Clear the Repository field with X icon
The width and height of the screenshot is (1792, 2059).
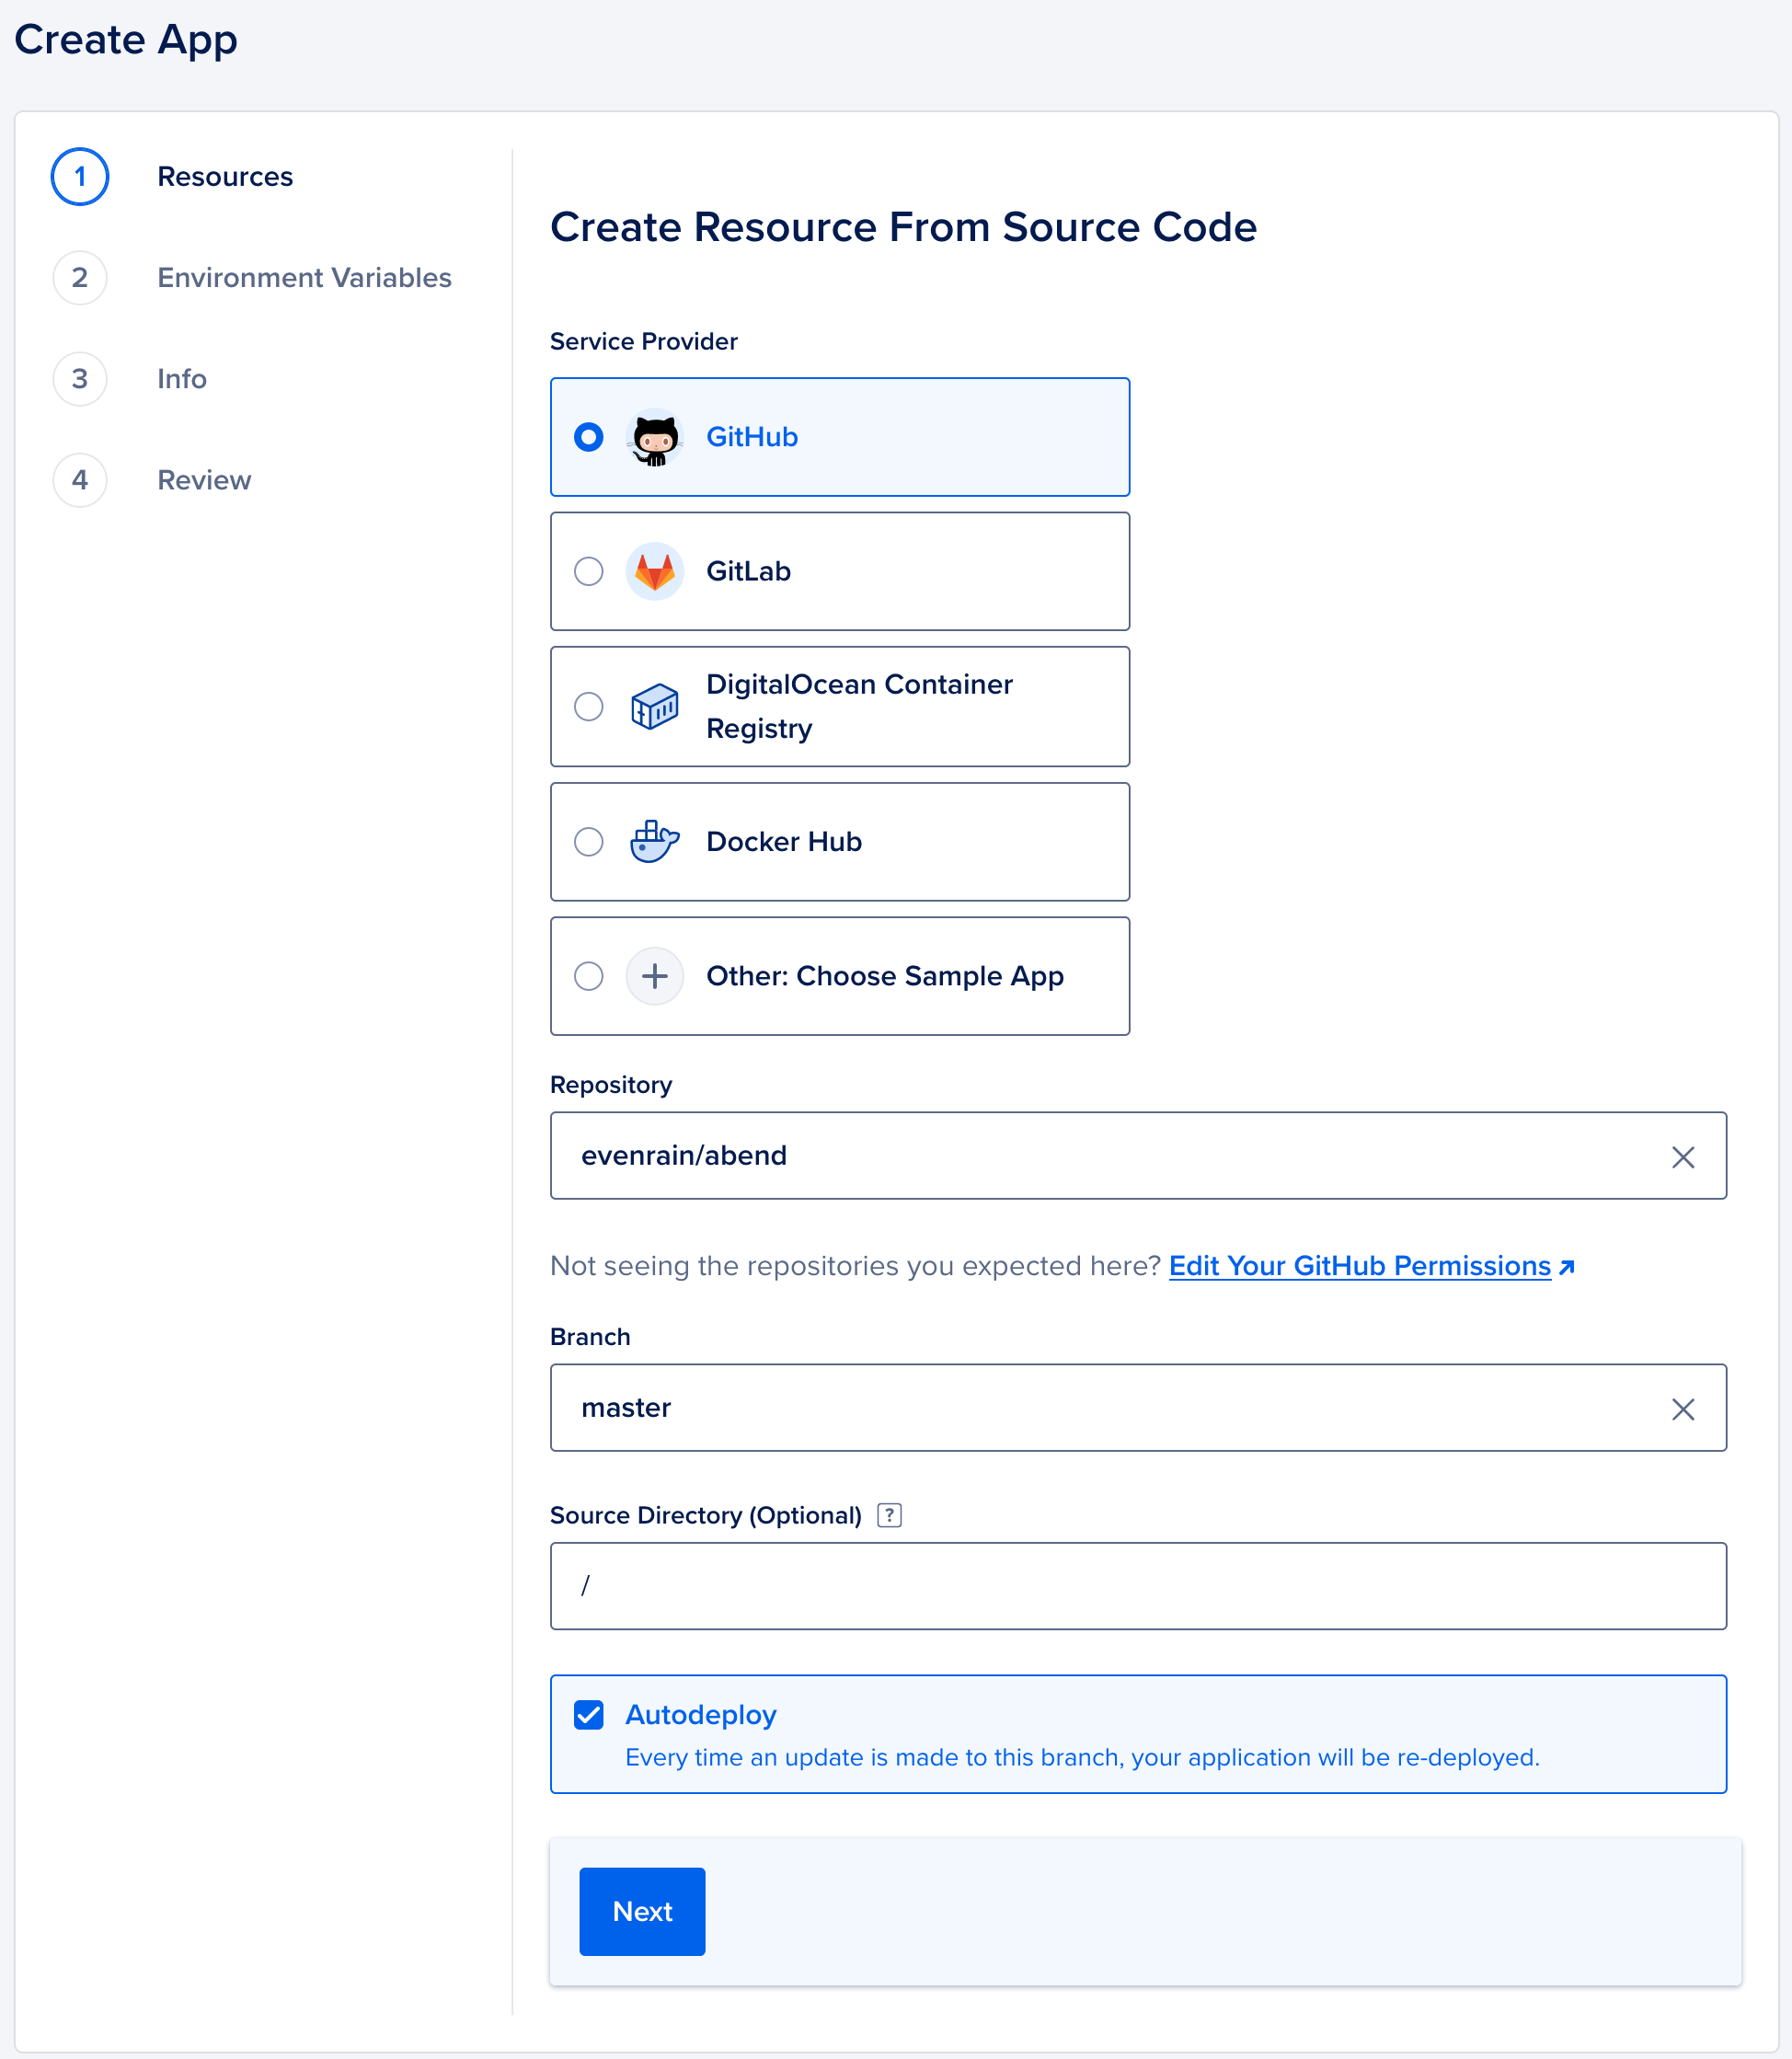(1683, 1157)
